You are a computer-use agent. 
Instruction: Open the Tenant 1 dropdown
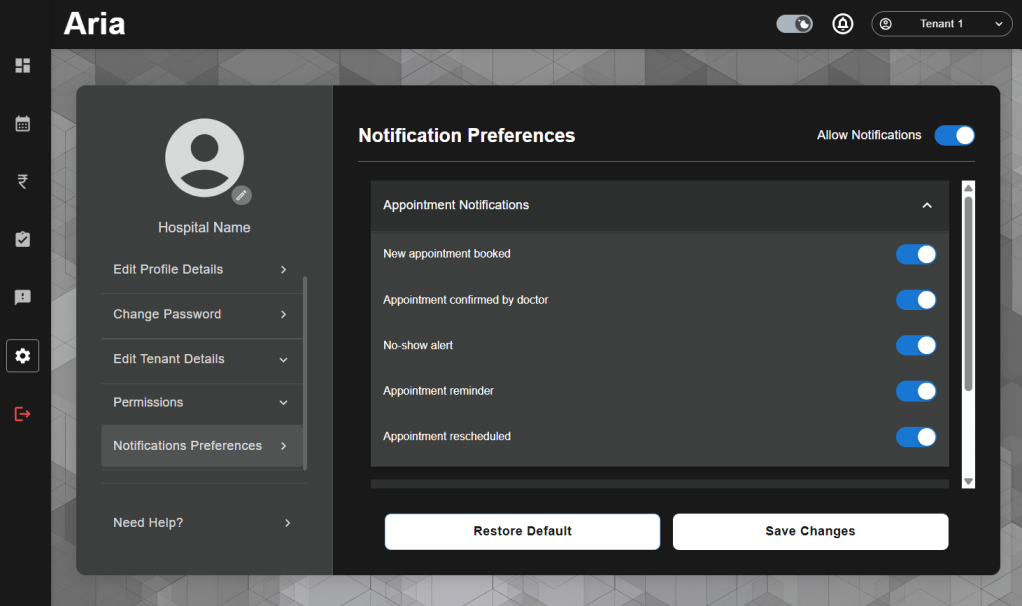(x=941, y=24)
